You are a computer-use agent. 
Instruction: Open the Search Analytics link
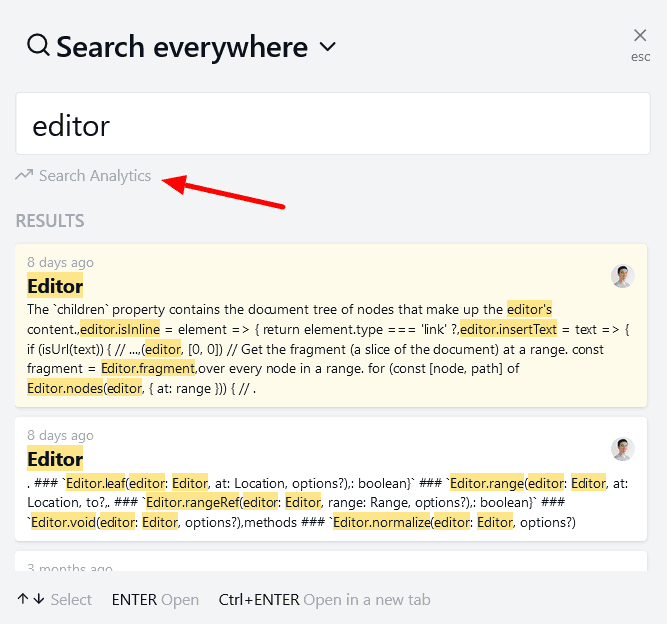[95, 176]
